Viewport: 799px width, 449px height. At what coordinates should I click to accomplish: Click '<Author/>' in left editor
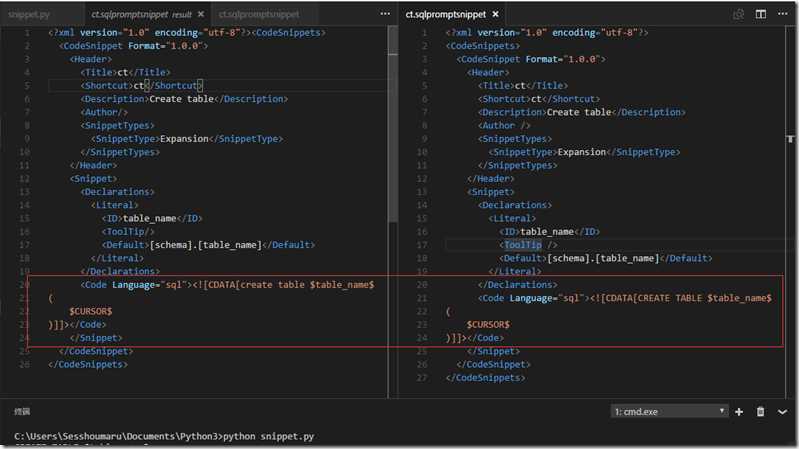point(104,112)
